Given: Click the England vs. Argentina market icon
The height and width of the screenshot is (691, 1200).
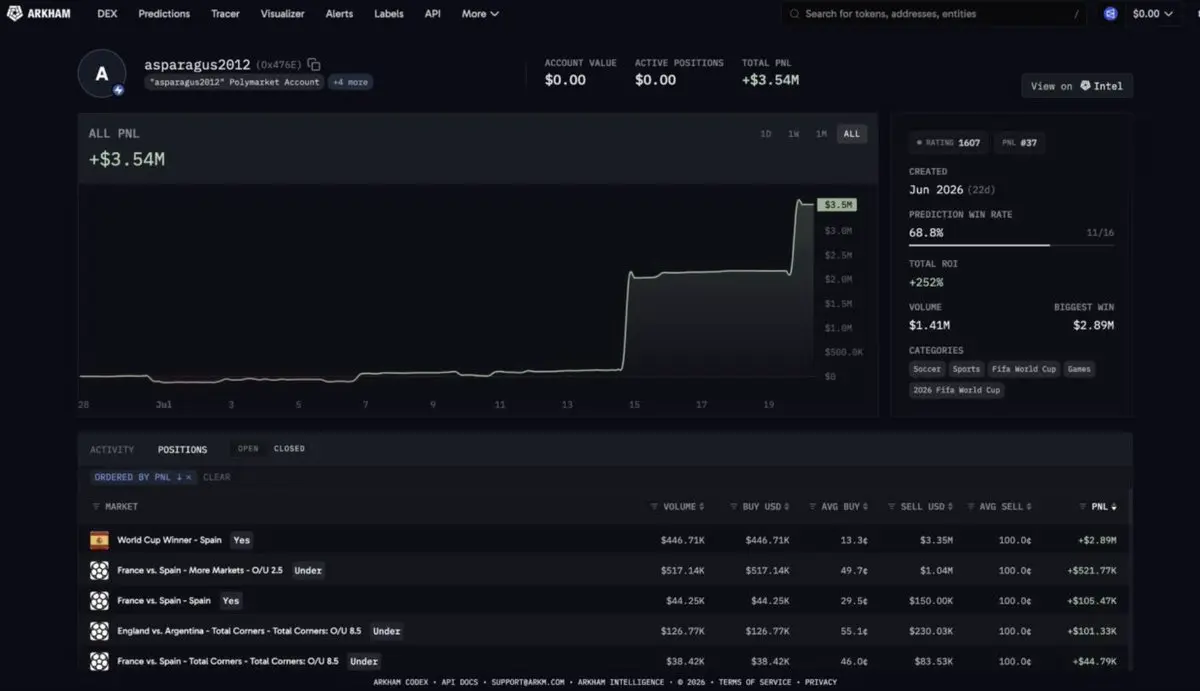Looking at the screenshot, I should point(99,631).
